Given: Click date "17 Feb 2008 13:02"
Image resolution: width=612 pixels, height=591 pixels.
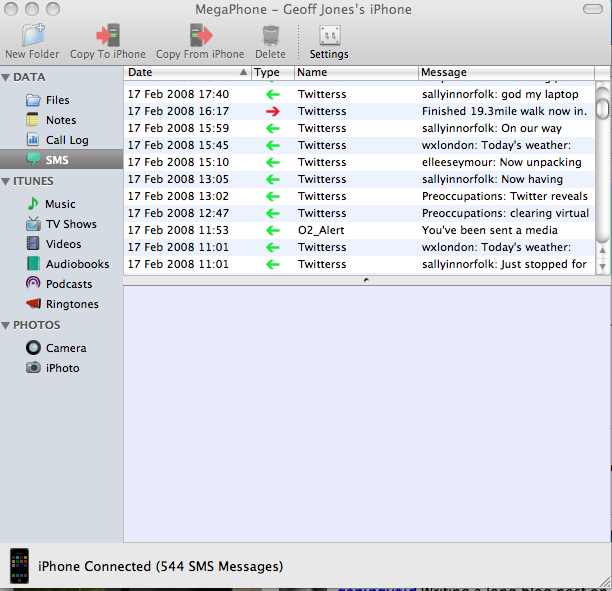Looking at the screenshot, I should pos(178,196).
